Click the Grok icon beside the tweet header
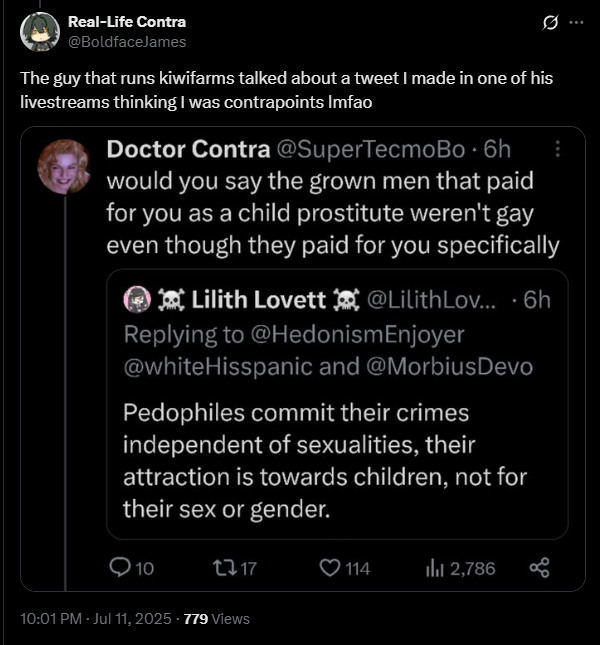The image size is (600, 645). coord(550,23)
